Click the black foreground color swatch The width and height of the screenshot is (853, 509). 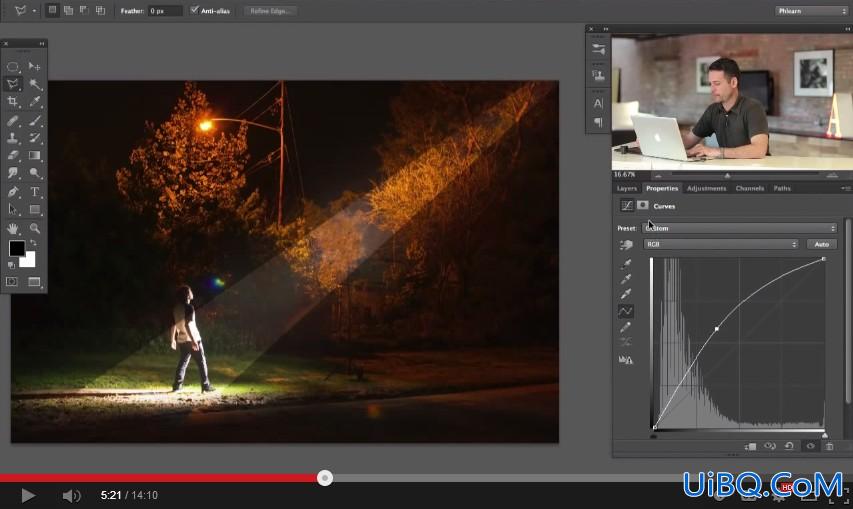tap(16, 247)
